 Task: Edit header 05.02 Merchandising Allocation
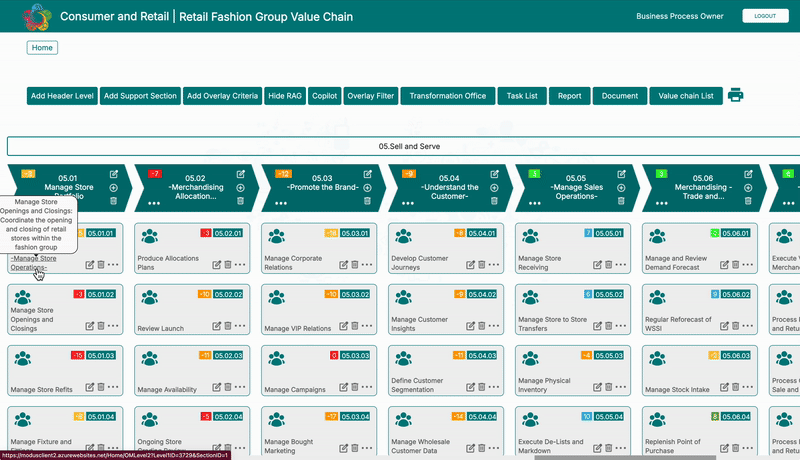click(241, 174)
